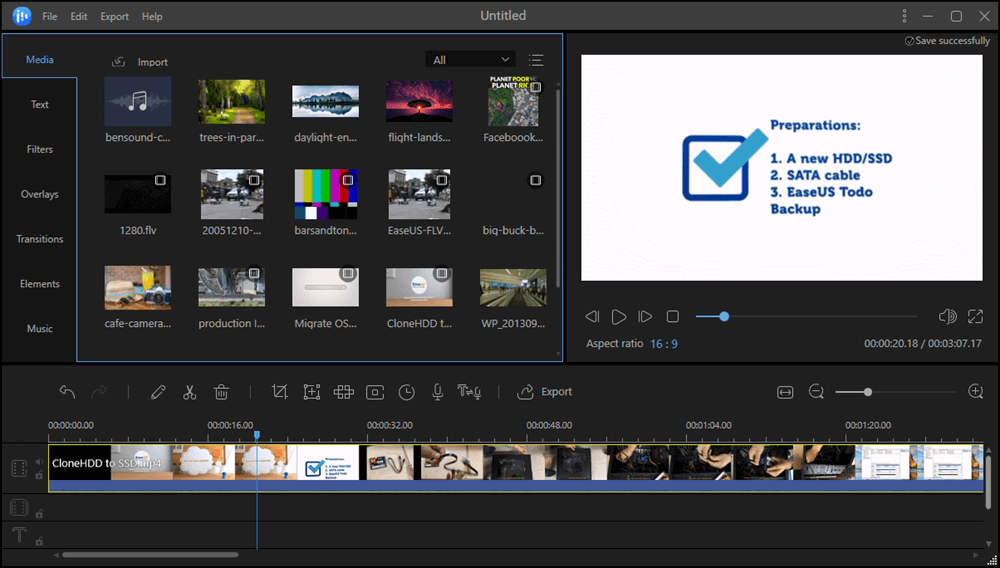
Task: Open the All media filter dropdown
Action: pyautogui.click(x=470, y=60)
